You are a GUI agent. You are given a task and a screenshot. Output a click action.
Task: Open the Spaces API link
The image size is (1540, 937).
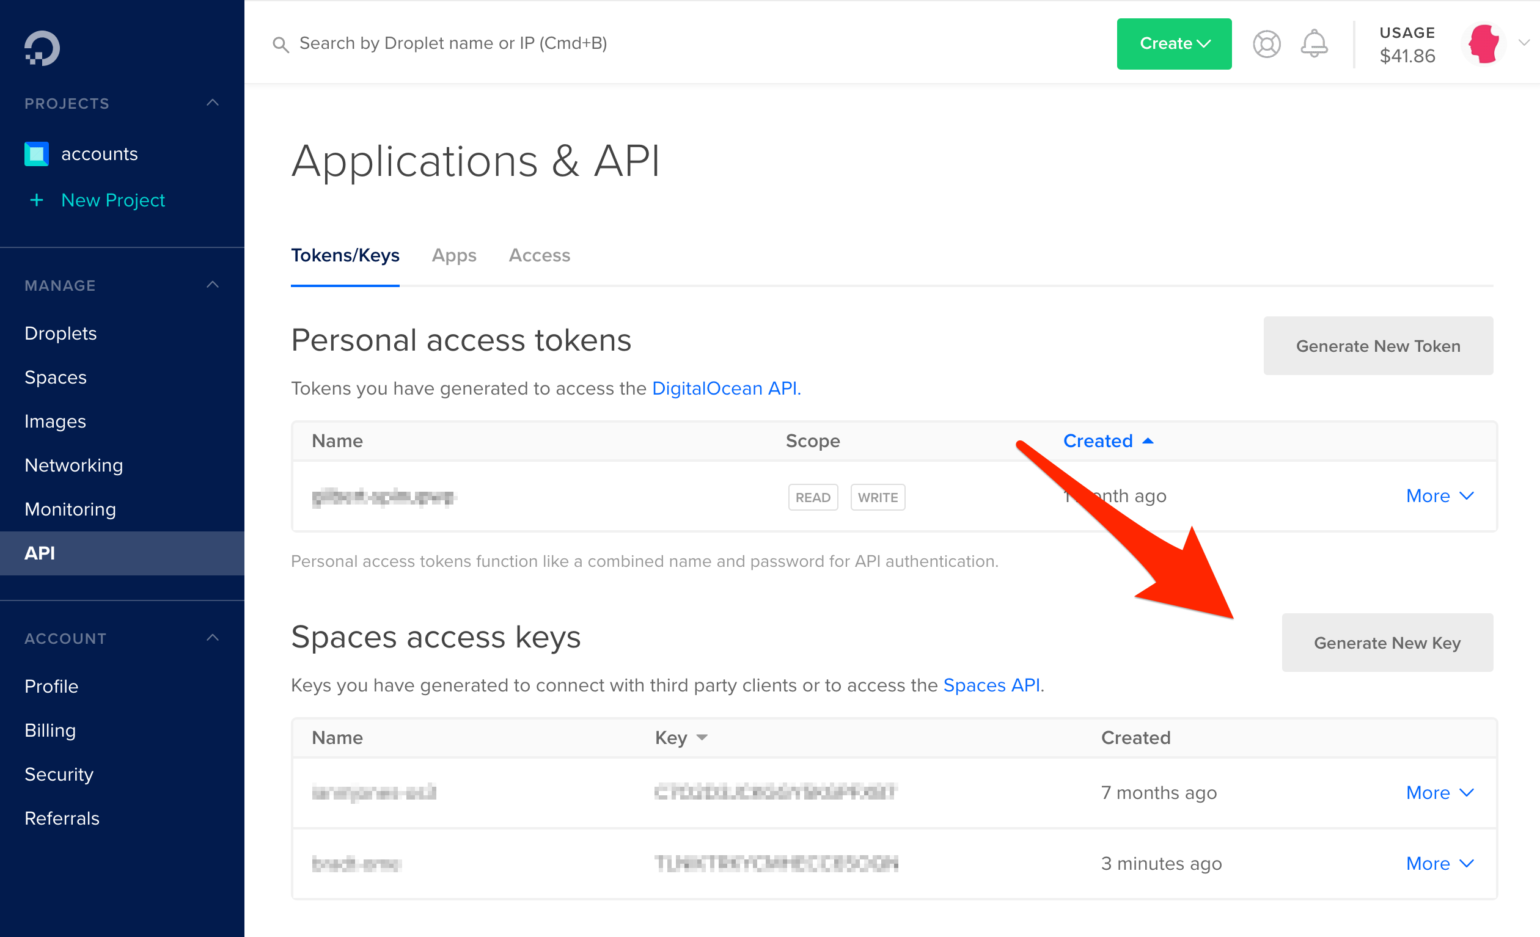point(991,686)
